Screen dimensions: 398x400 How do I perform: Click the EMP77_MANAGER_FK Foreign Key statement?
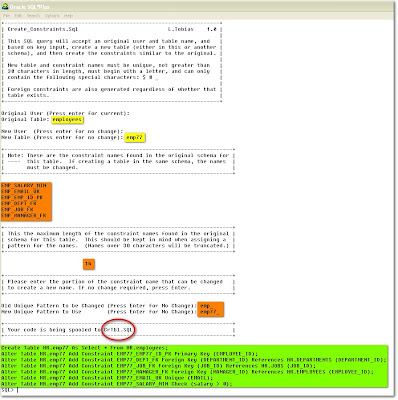point(187,372)
